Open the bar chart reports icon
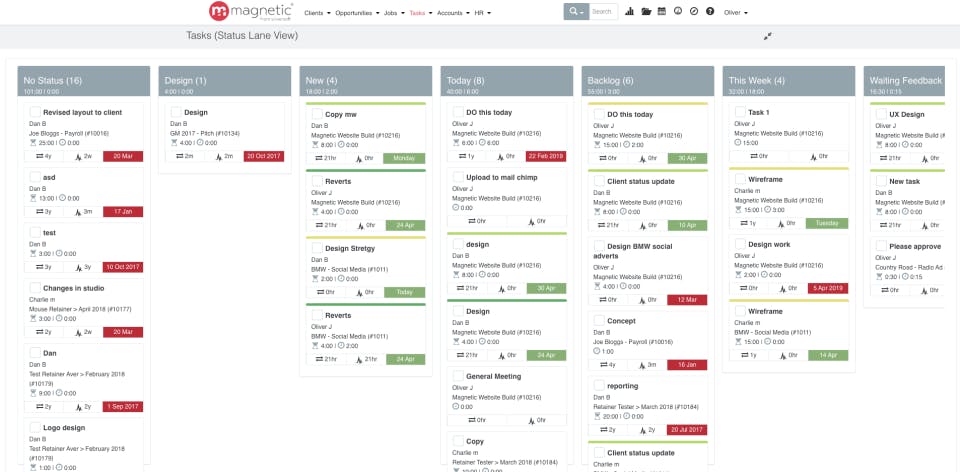The height and width of the screenshot is (472, 960). [x=629, y=12]
